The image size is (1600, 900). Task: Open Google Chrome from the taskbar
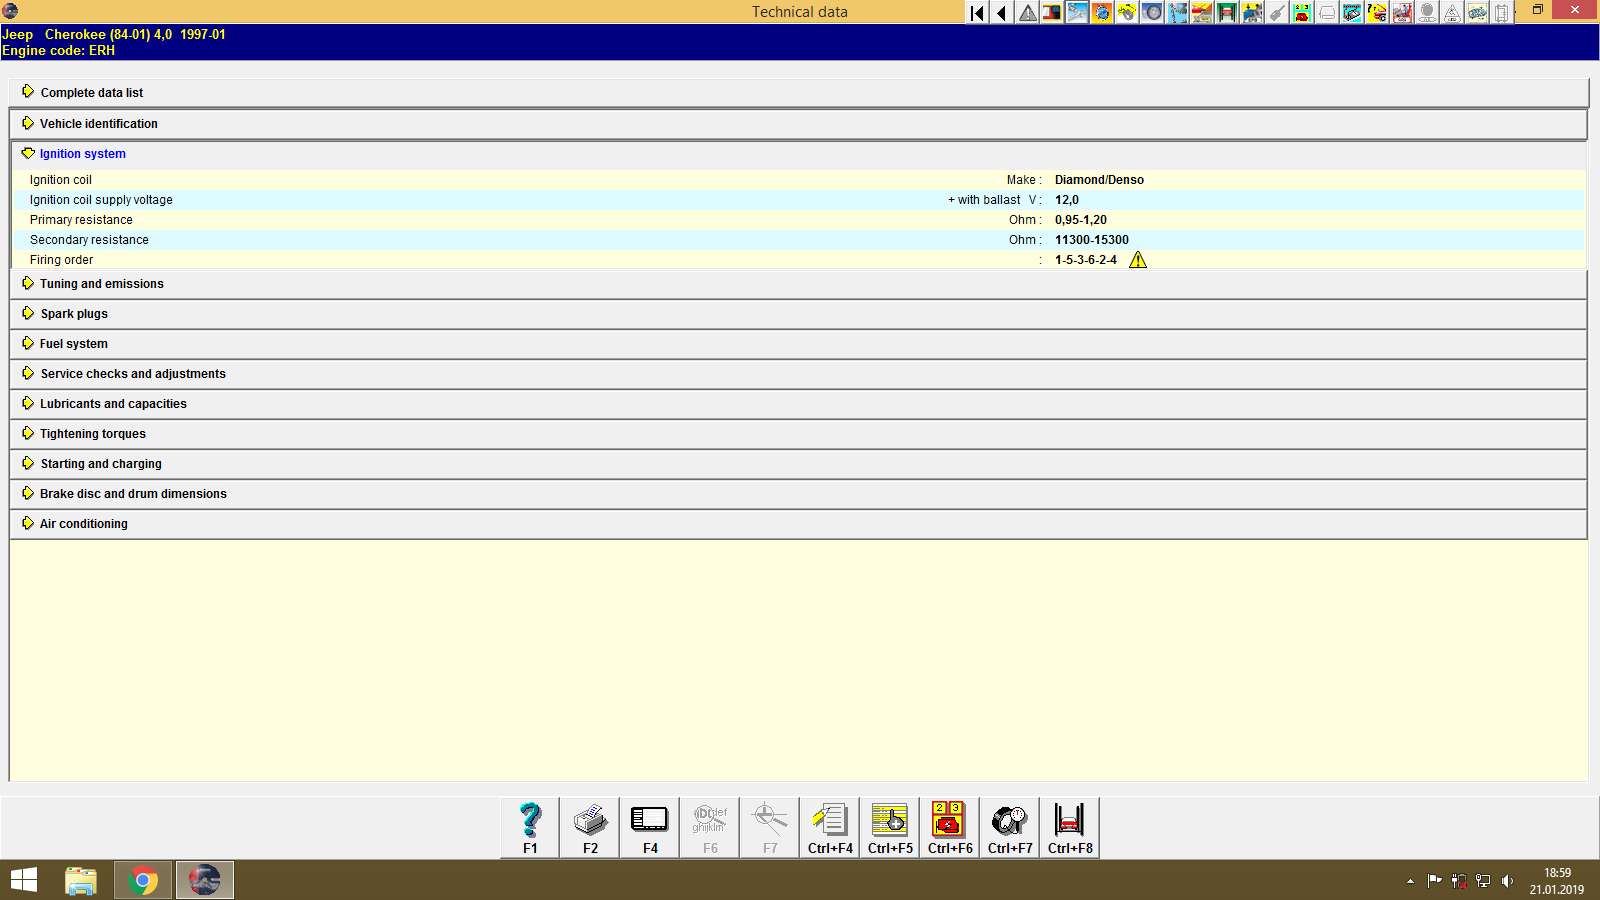pos(142,880)
